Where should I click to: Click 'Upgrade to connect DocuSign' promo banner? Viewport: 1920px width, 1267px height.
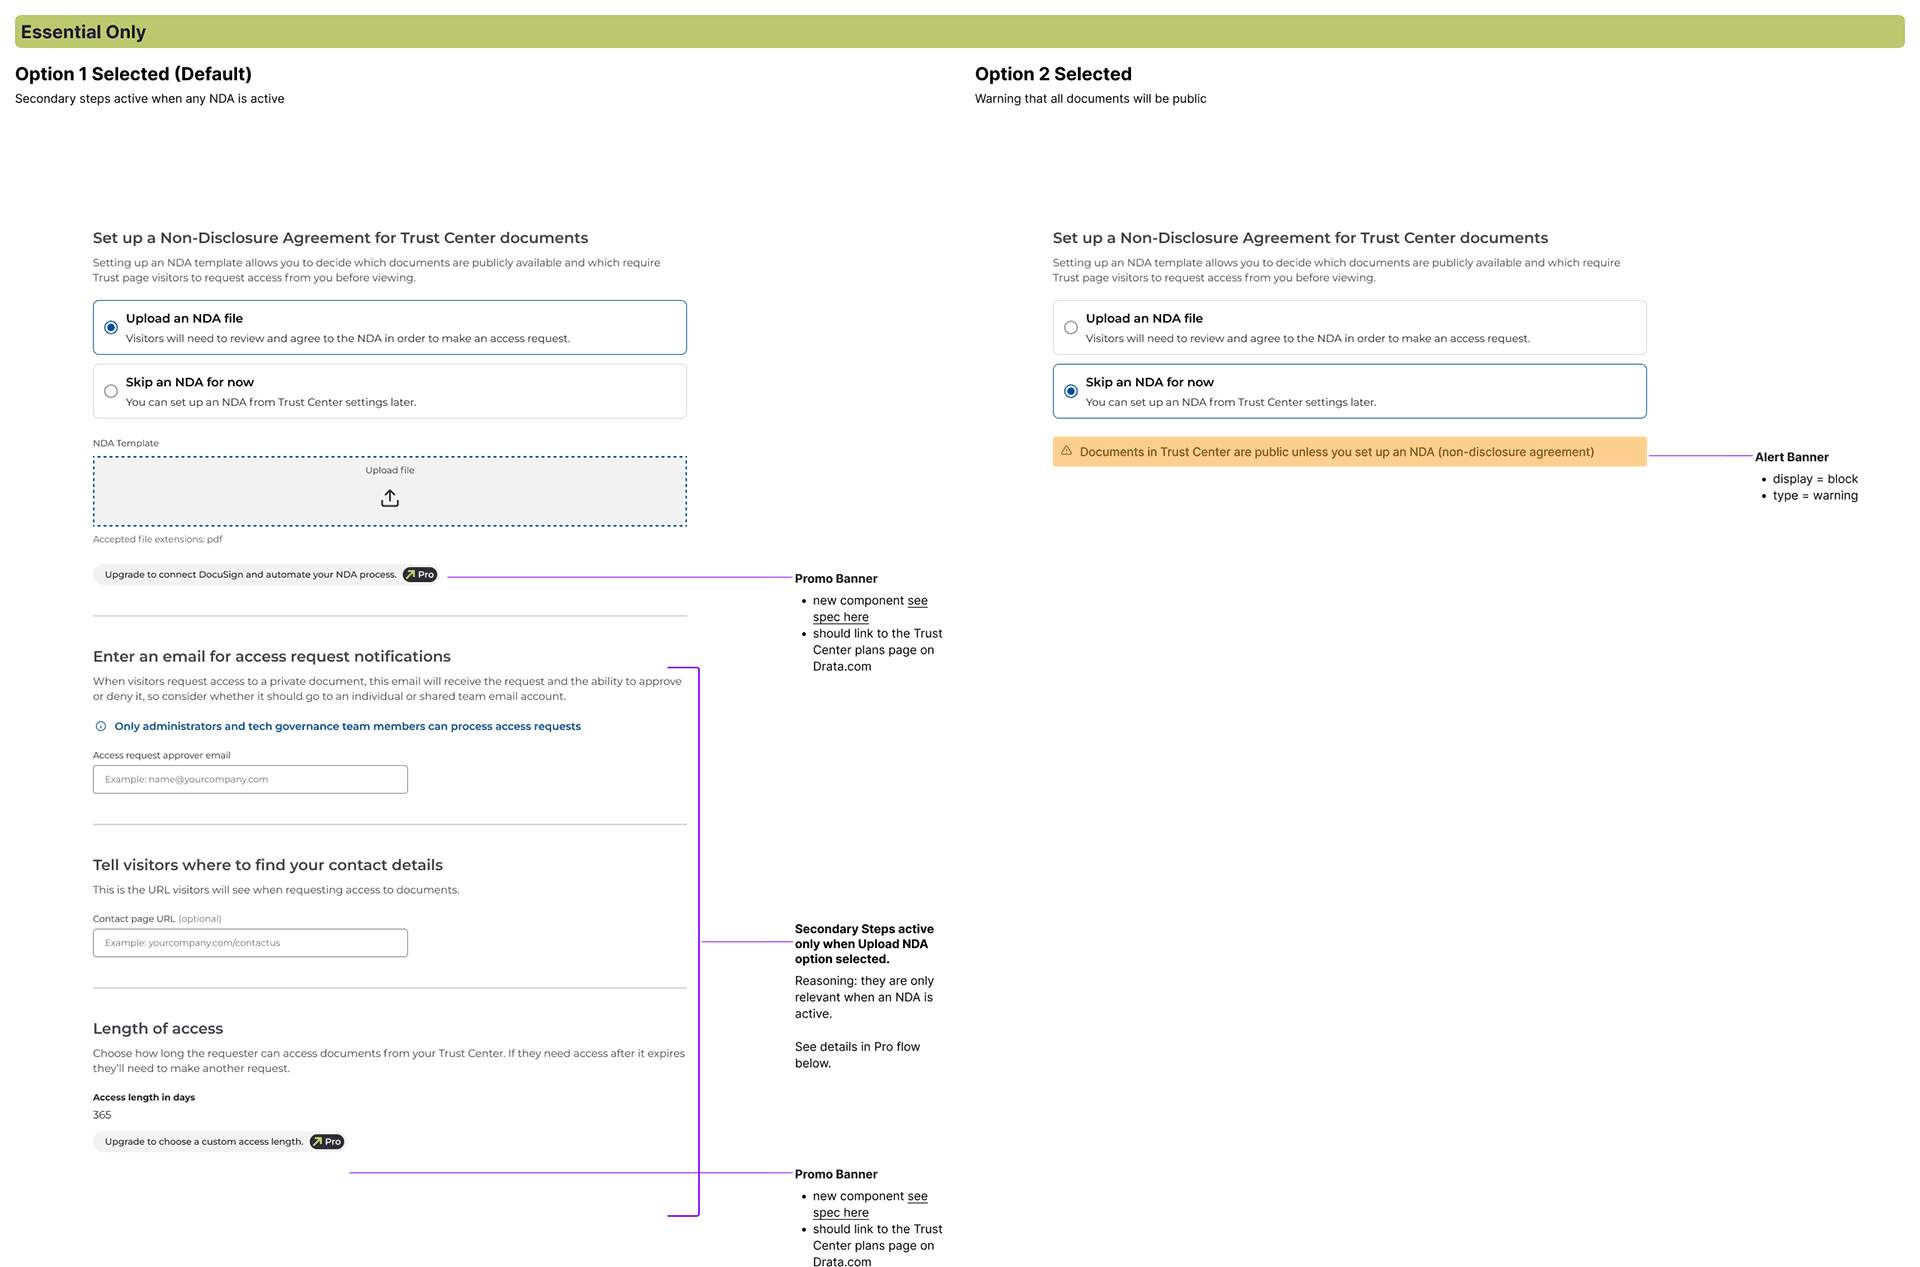pos(268,575)
